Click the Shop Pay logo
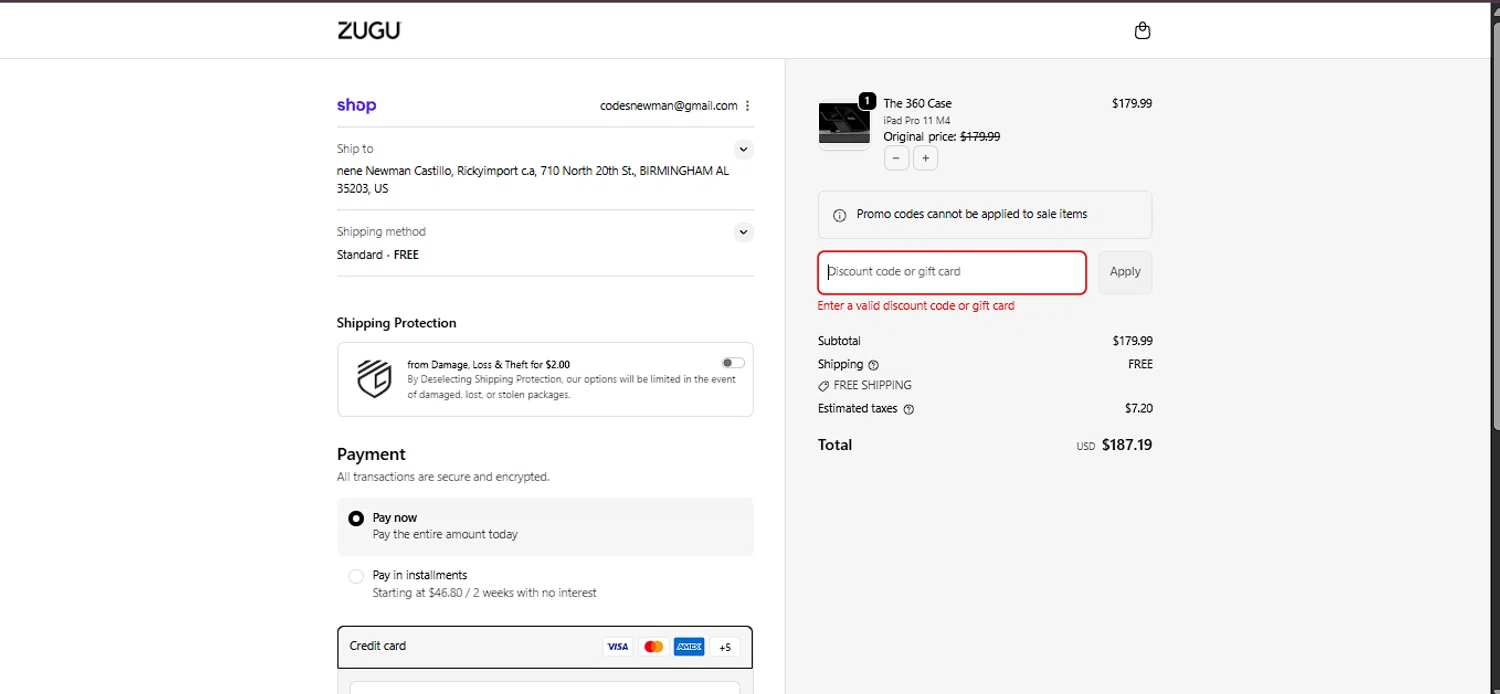 [x=356, y=105]
